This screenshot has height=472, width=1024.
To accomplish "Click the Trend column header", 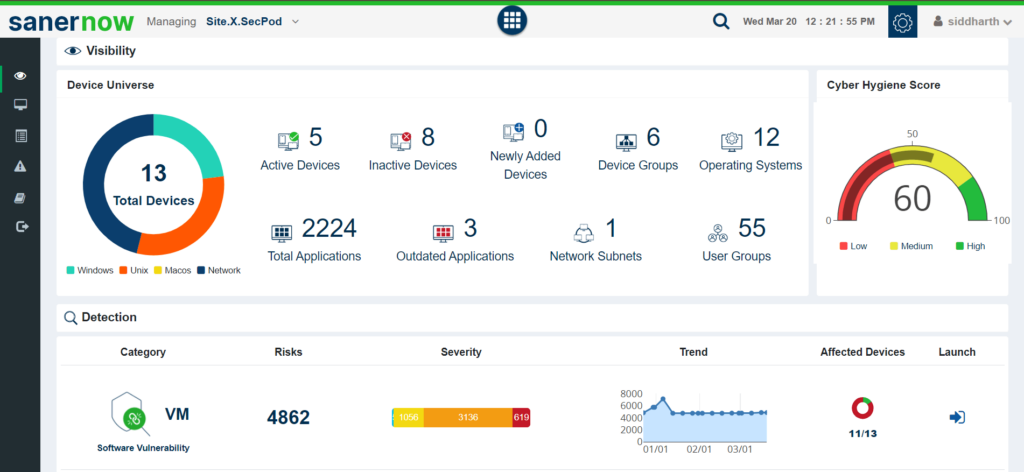I will click(693, 352).
